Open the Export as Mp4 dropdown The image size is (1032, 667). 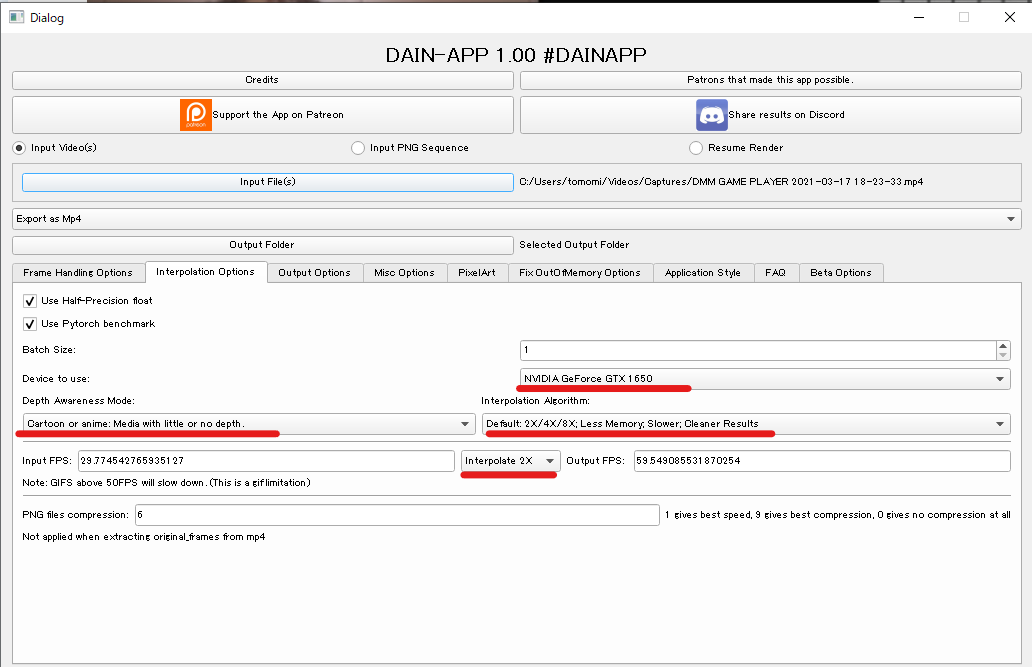[517, 219]
